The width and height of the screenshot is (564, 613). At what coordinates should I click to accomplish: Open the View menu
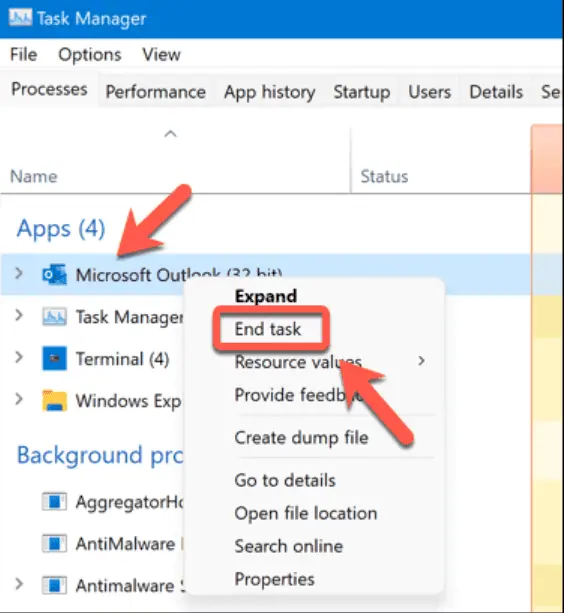click(x=161, y=54)
